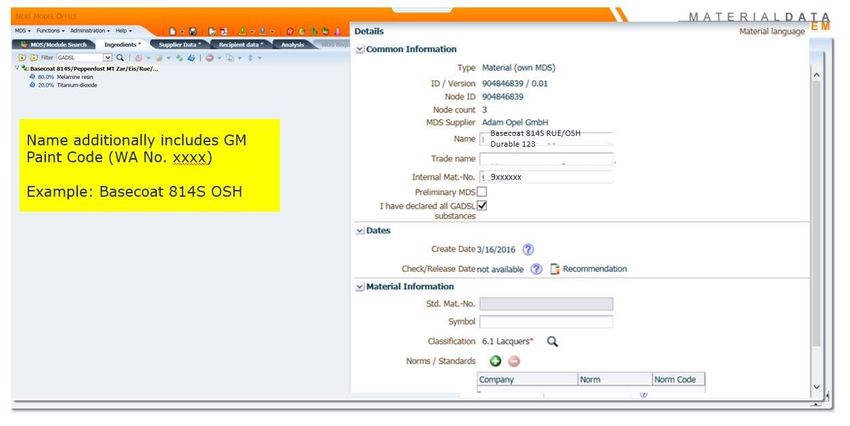Click the magnifier search icon beside GADSL filter
Viewport: 850px width, 426px height.
(120, 57)
